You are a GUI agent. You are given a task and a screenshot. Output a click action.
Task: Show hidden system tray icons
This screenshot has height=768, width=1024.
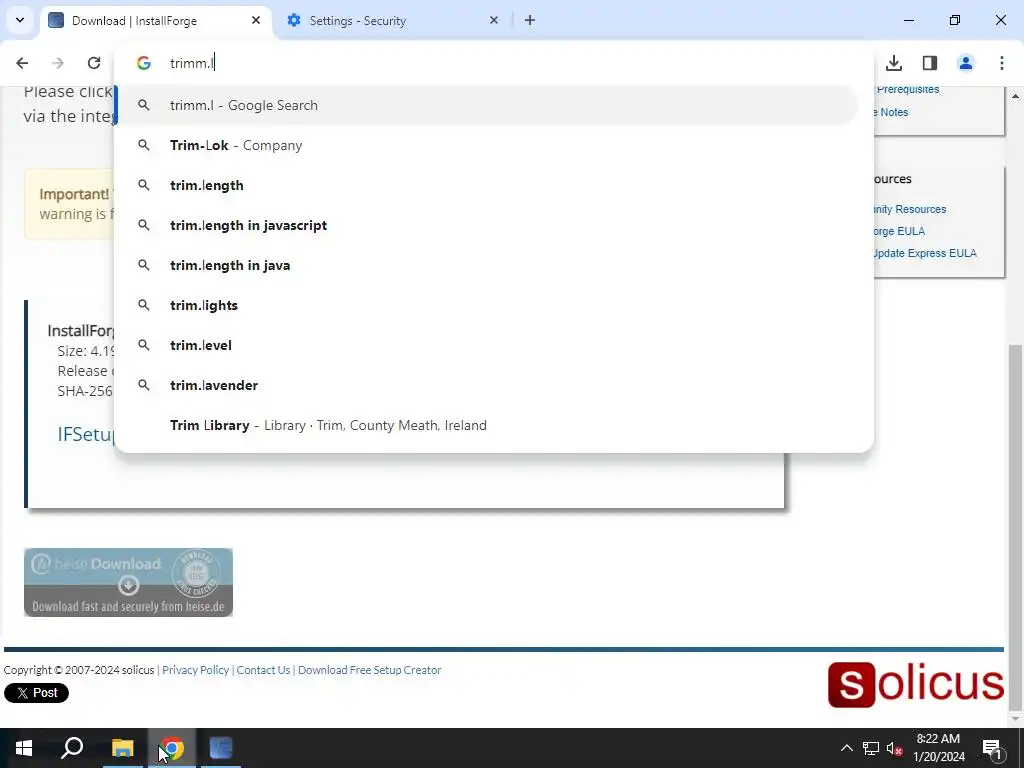click(x=846, y=748)
